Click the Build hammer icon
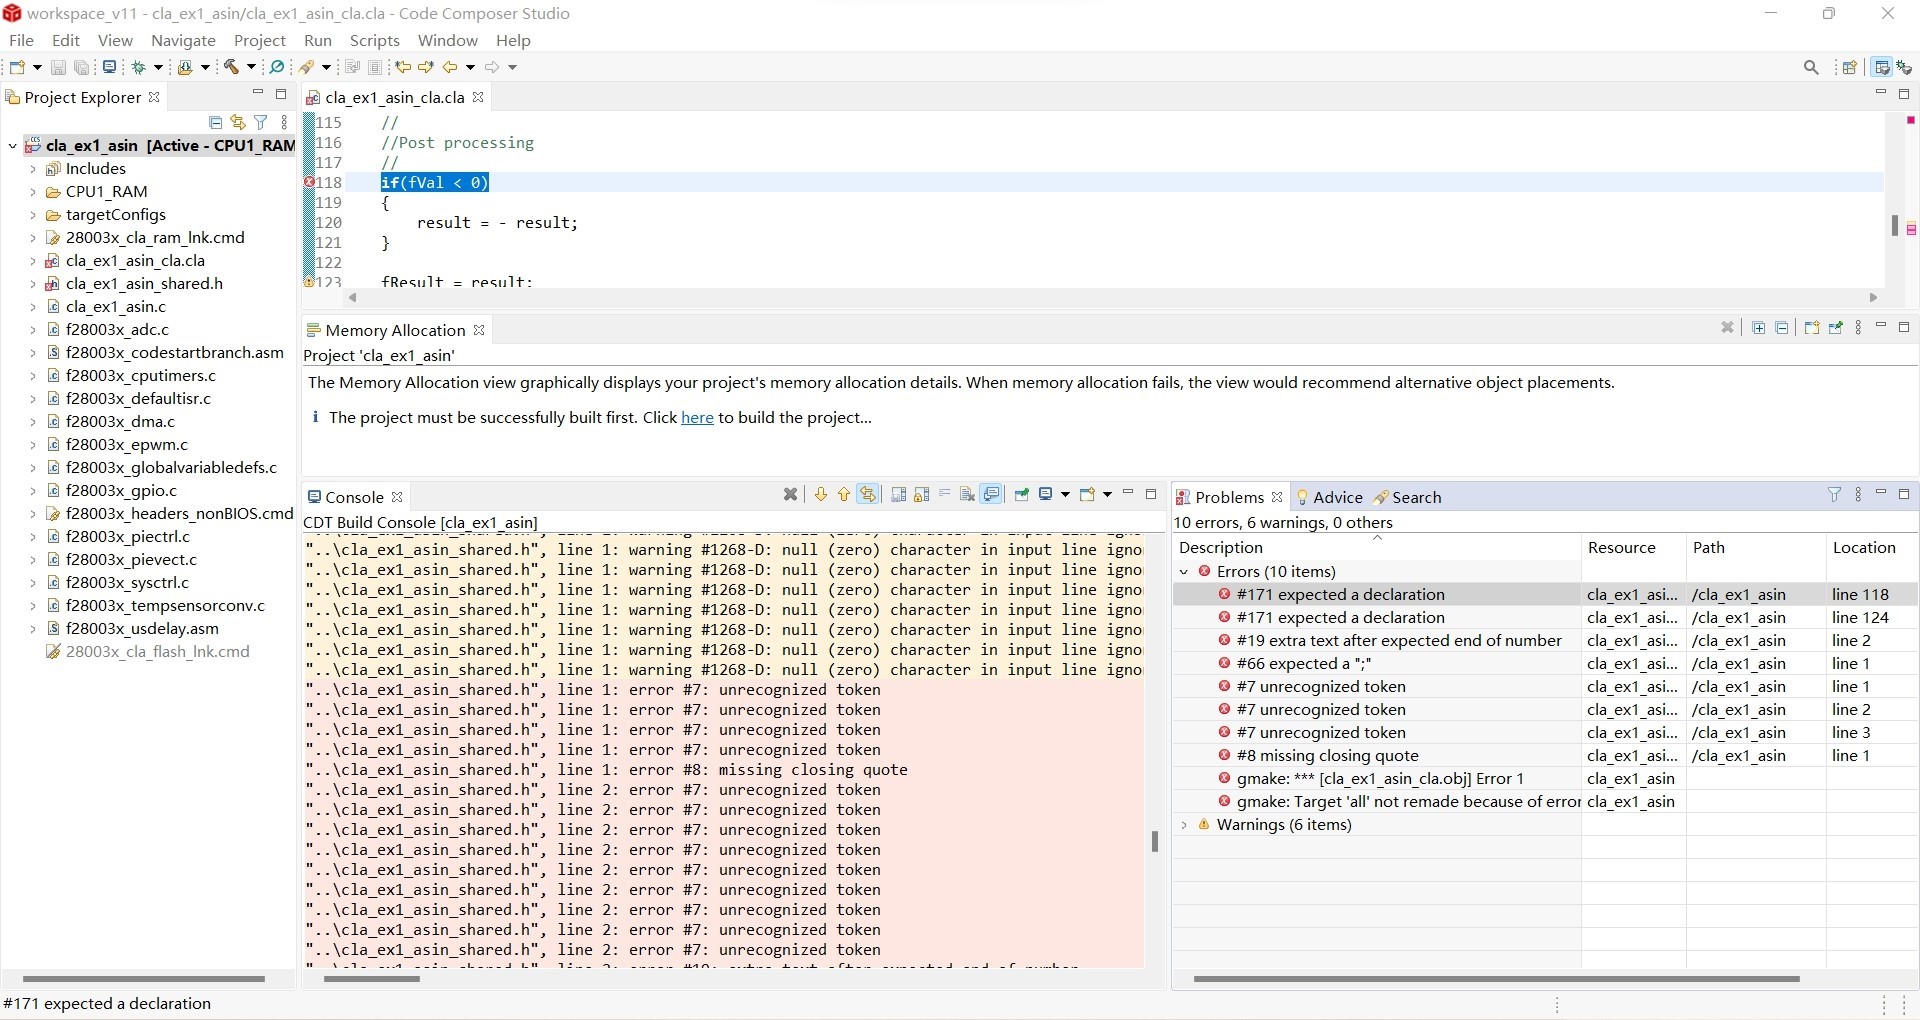 [231, 67]
